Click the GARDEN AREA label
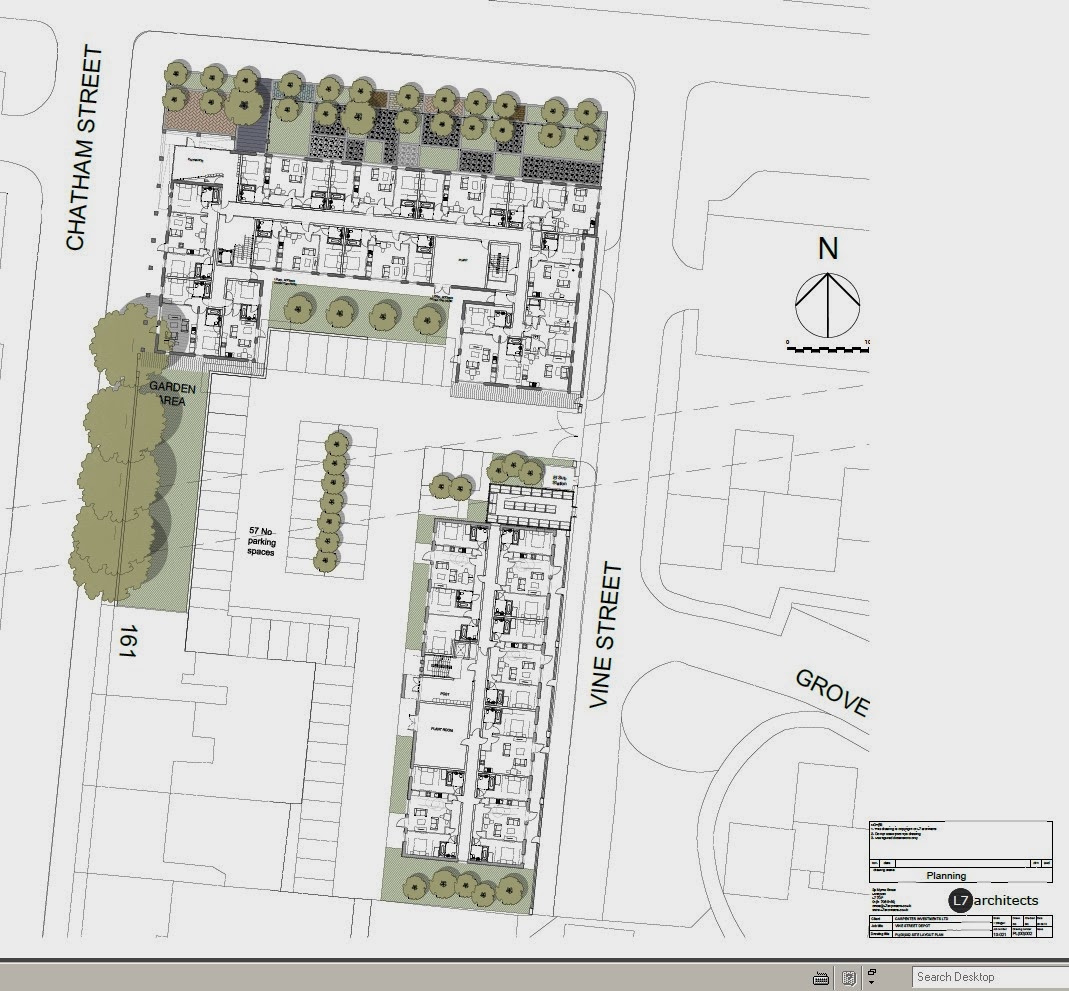The height and width of the screenshot is (991, 1069). 172,395
